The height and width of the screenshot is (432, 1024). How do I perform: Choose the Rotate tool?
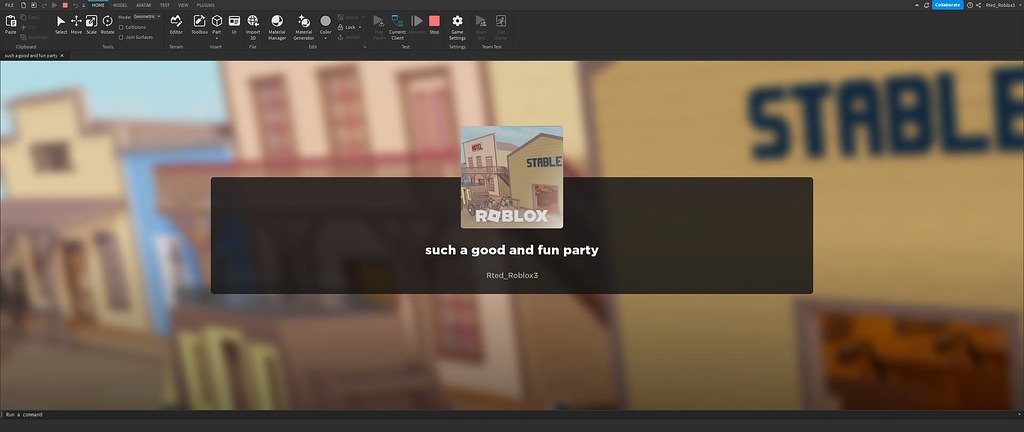(x=107, y=24)
